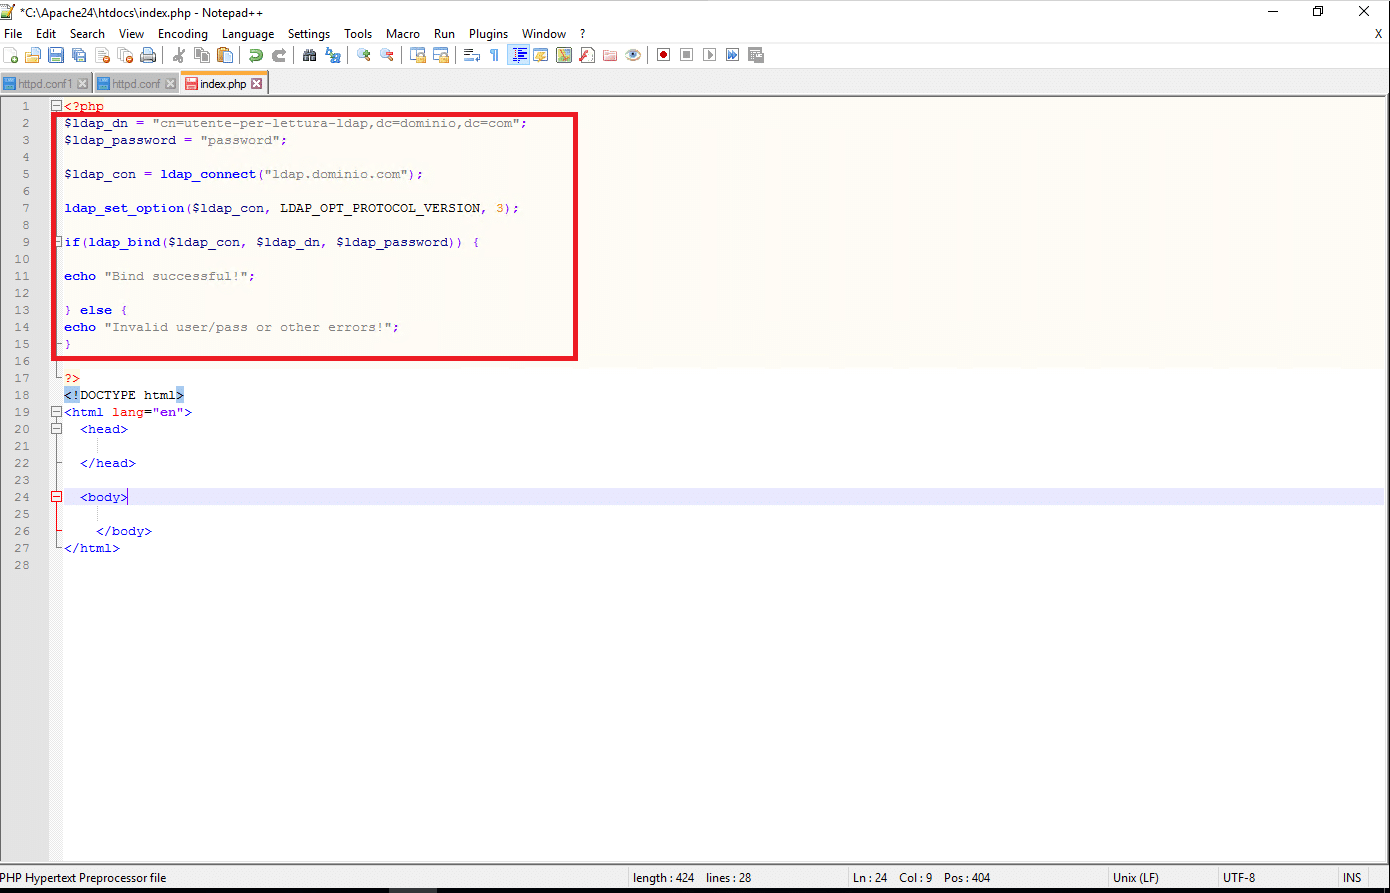Run macro multiple times icon

tap(733, 55)
